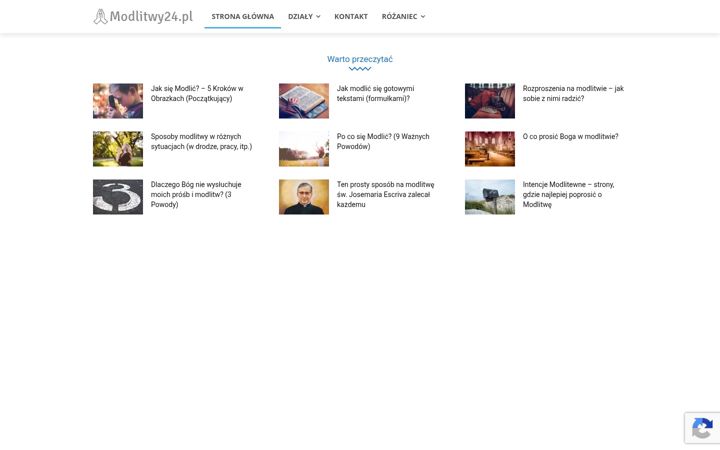Viewport: 720px width, 450px height.
Task: Open article Sposoby modlitwy w różnych sytuacjach
Action: click(x=201, y=141)
